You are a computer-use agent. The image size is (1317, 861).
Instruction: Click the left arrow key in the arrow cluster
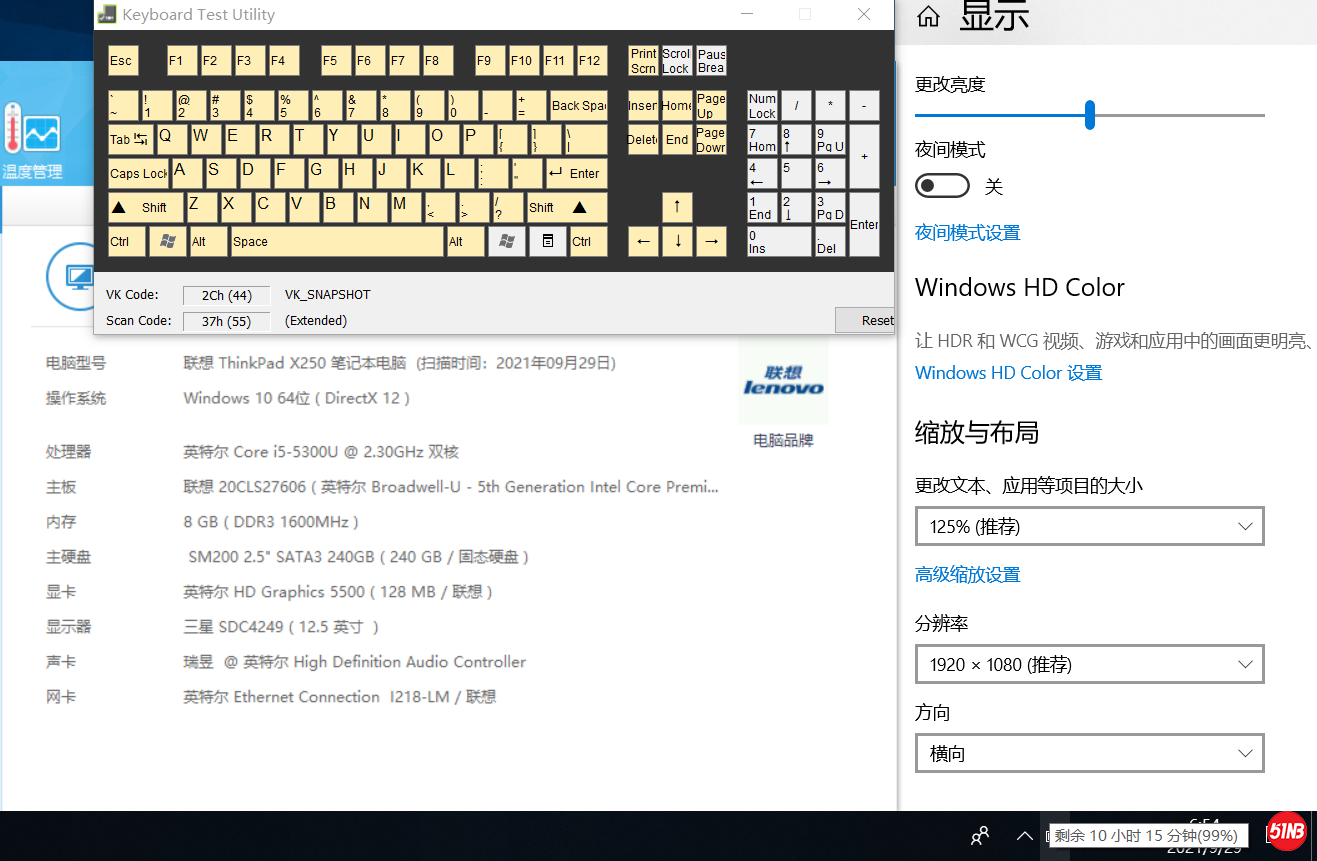643,241
